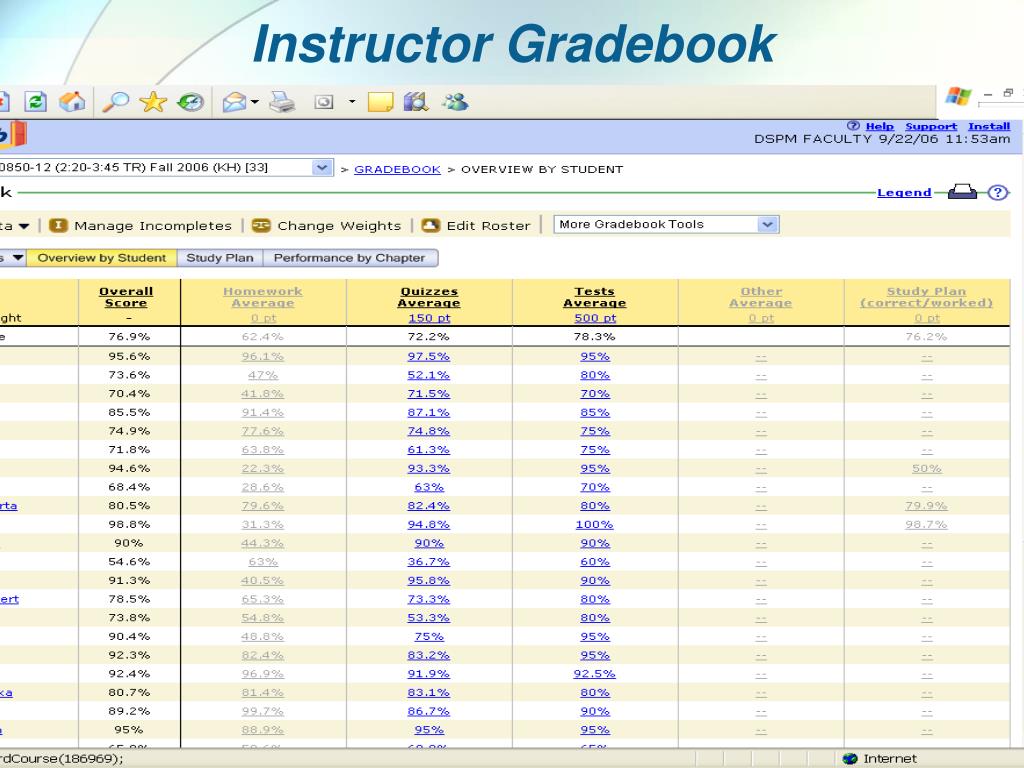Open the 92.5% tests average link

pos(594,674)
